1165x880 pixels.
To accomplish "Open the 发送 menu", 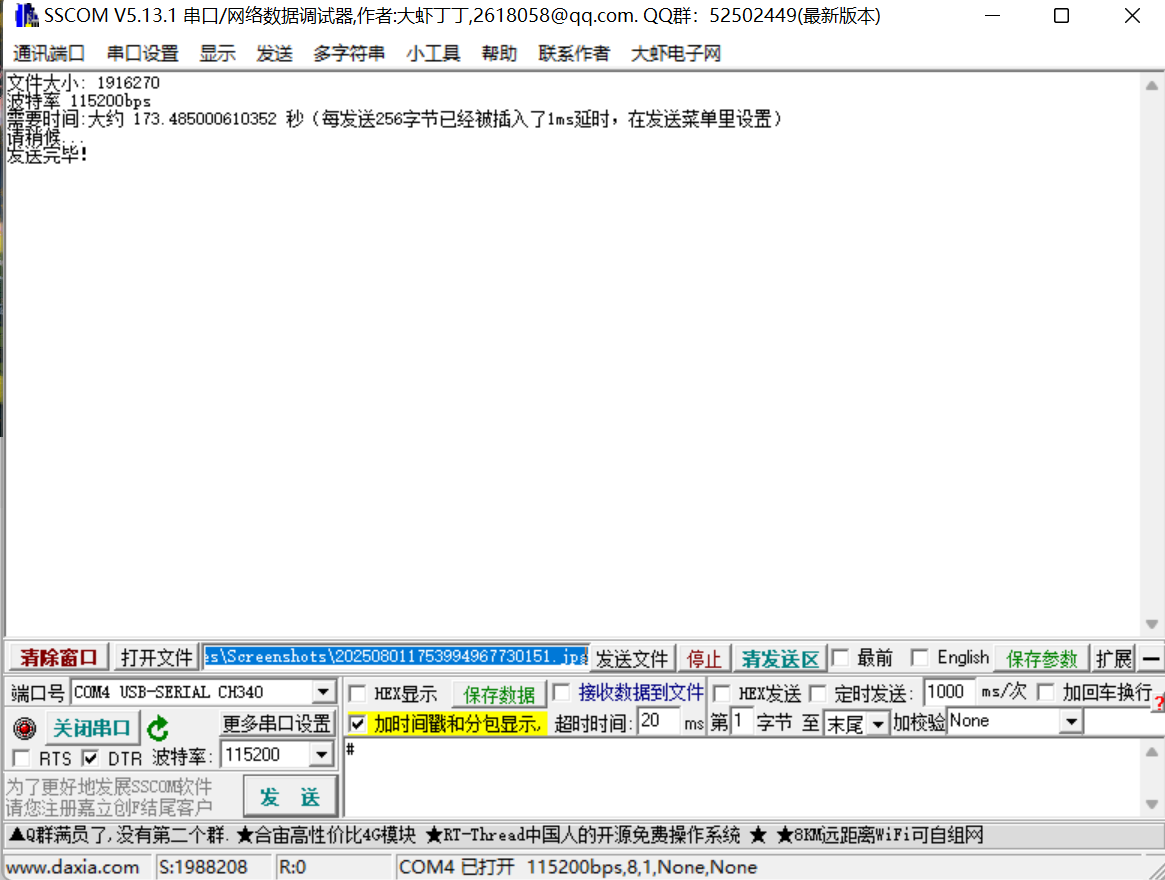I will [x=274, y=54].
